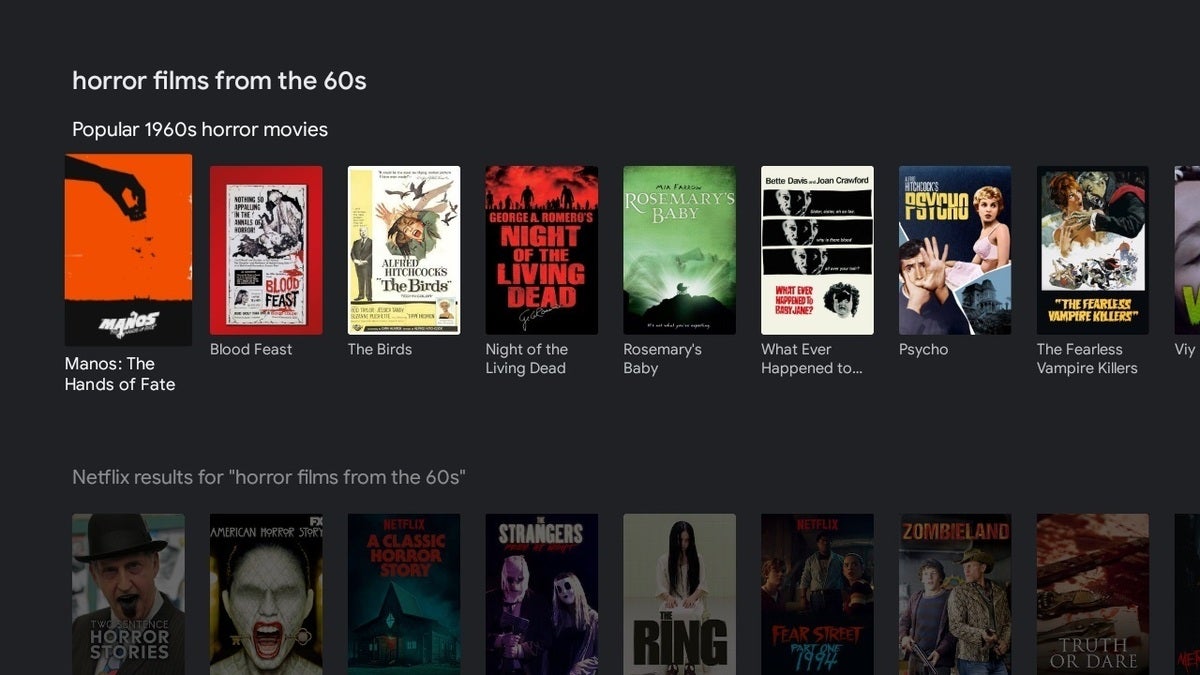Viewport: 1200px width, 675px height.
Task: Choose The Birds movie poster
Action: pyautogui.click(x=404, y=250)
